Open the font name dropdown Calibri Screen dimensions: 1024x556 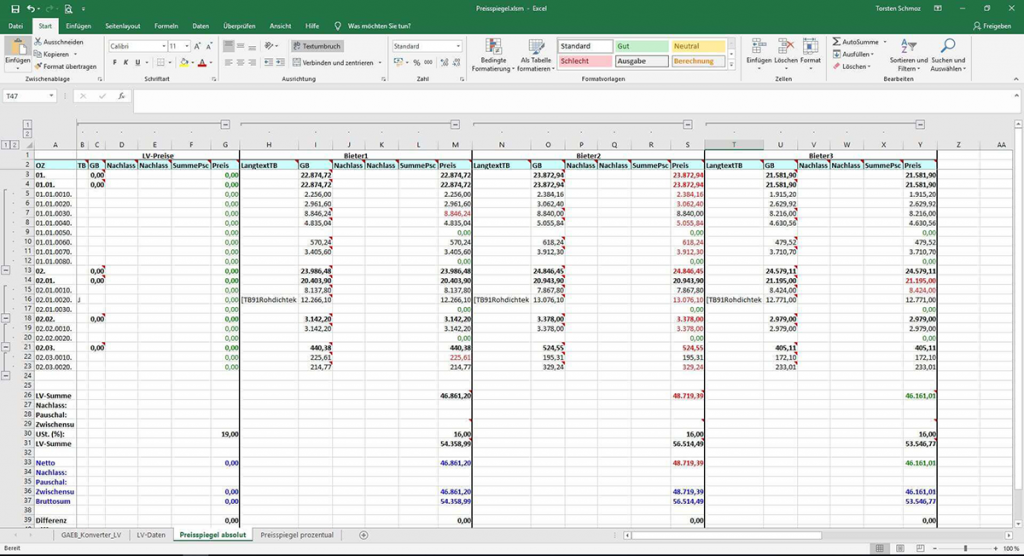click(163, 46)
